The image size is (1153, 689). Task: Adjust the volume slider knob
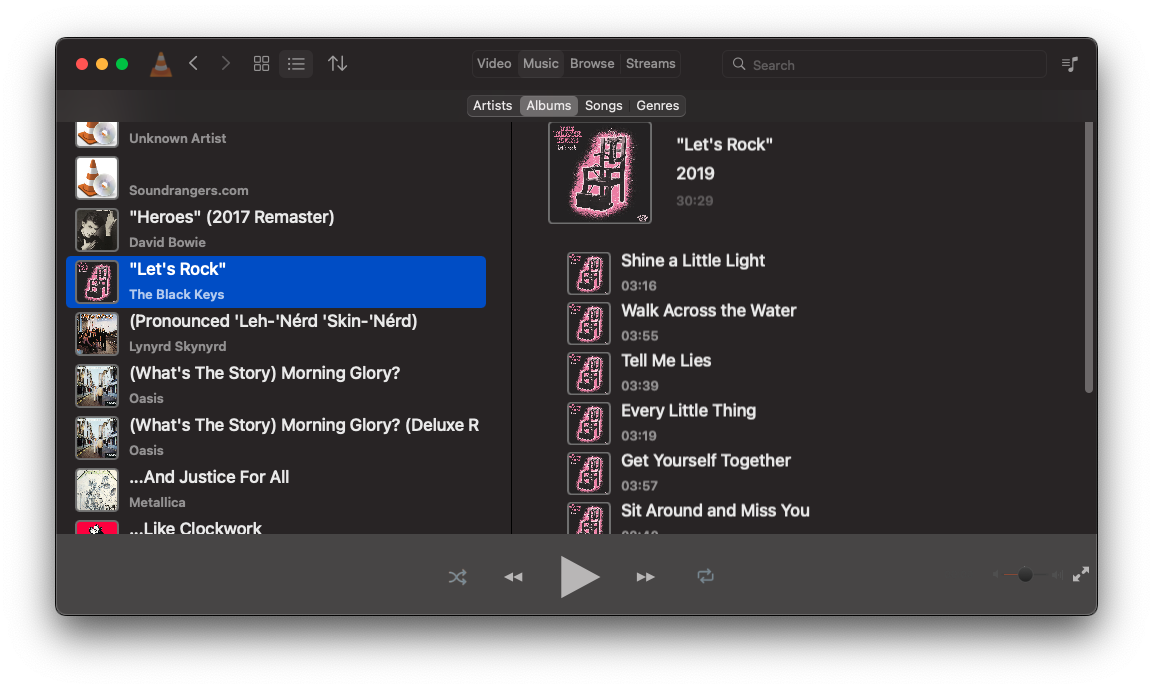[1025, 575]
